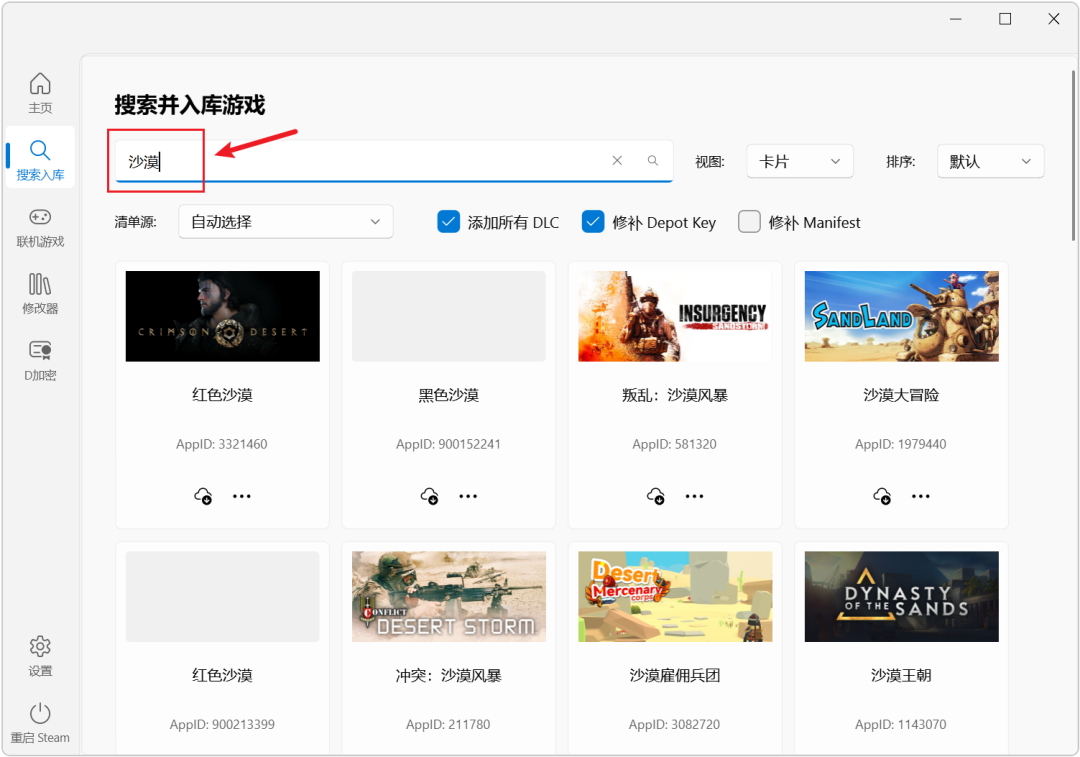Click cloud download icon for 红色沙漠 3321460
Viewport: 1080px width, 757px height.
pyautogui.click(x=202, y=496)
